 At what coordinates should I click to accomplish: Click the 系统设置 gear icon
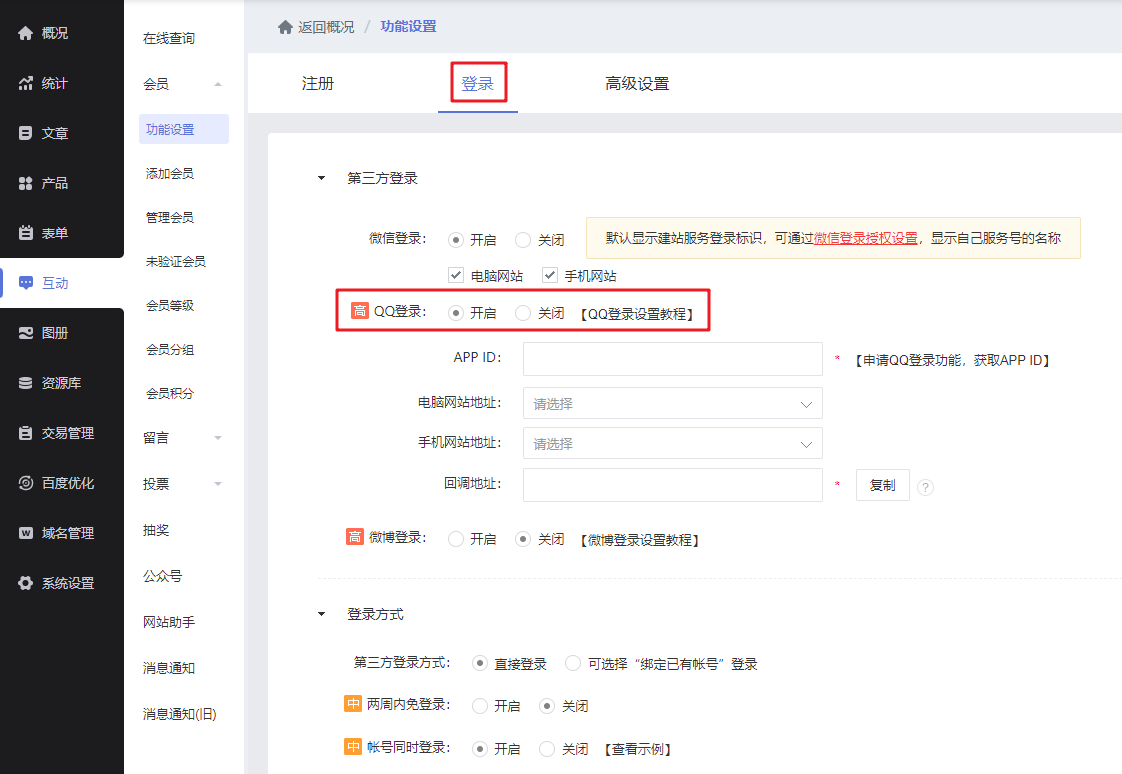(x=26, y=583)
